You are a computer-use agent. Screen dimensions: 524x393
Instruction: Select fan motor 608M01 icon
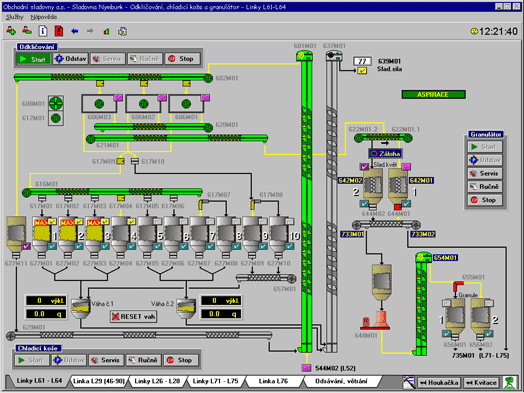56,103
